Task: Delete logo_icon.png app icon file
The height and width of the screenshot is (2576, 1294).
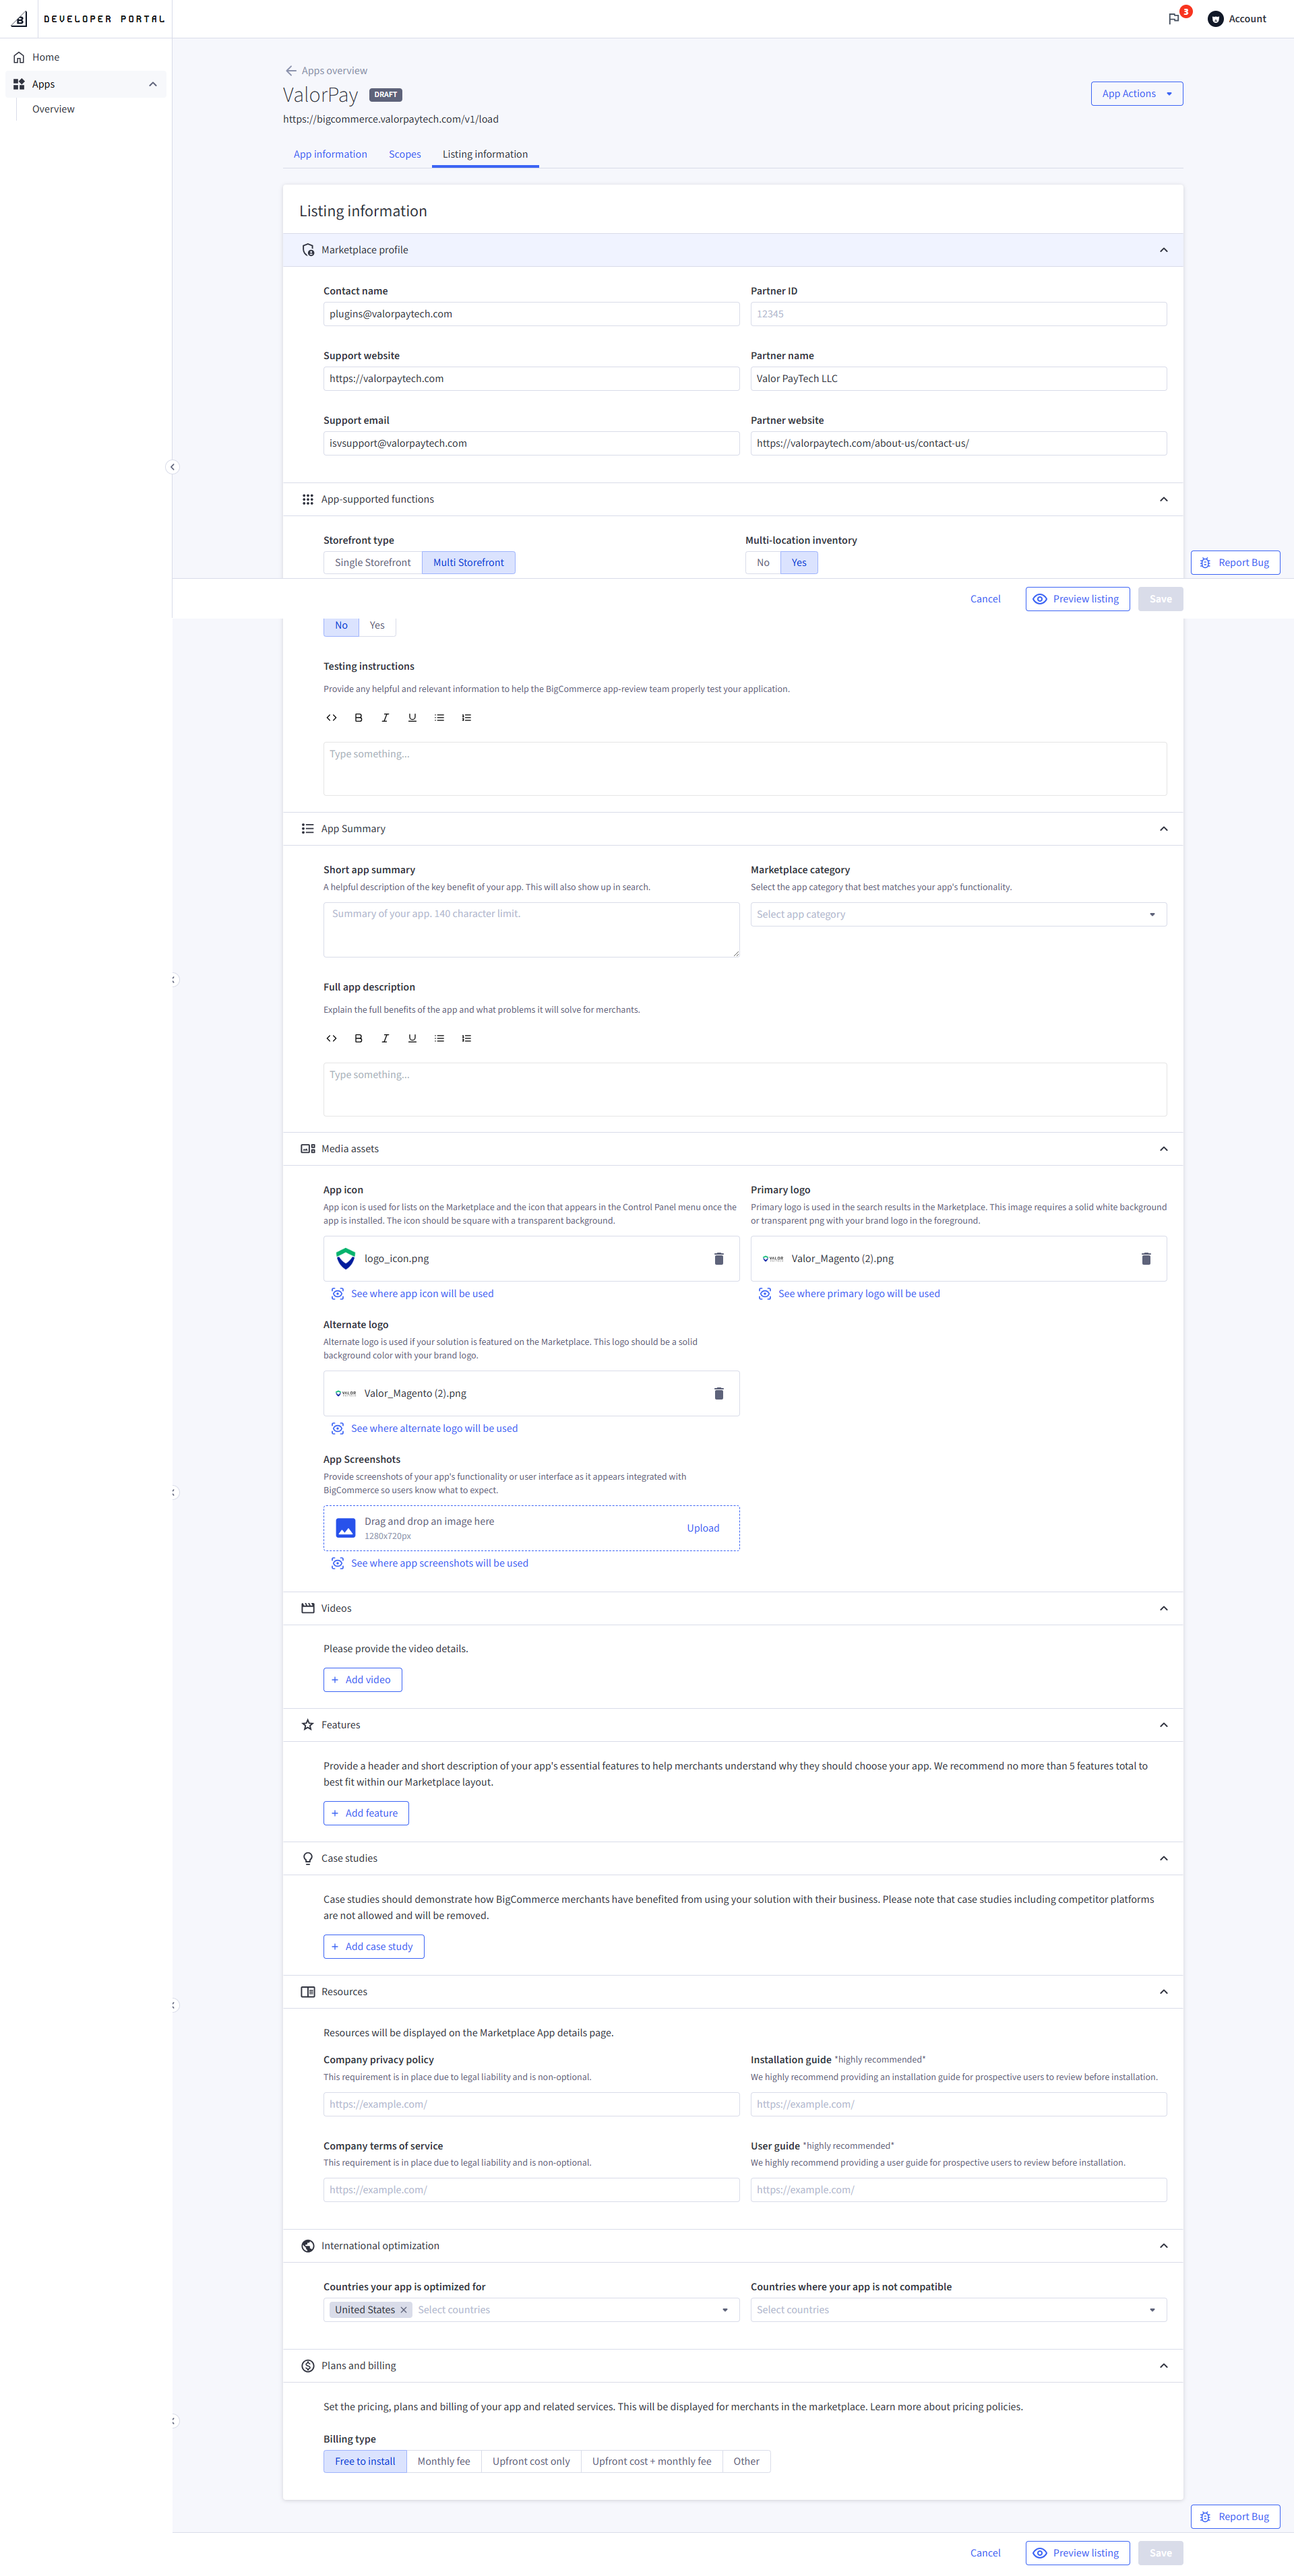Action: (x=718, y=1259)
